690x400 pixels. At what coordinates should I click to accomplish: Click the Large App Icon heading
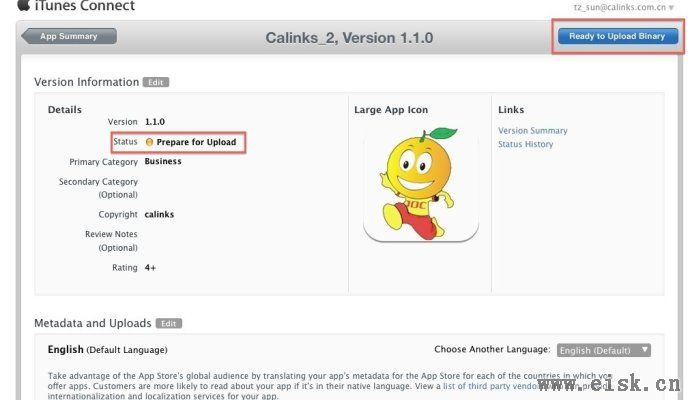391,110
